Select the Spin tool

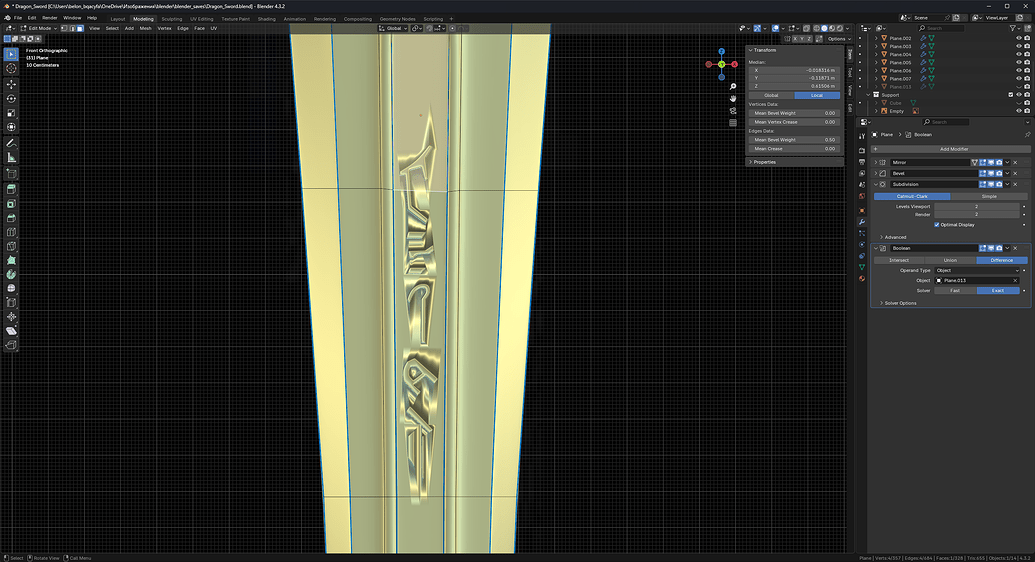coord(11,274)
